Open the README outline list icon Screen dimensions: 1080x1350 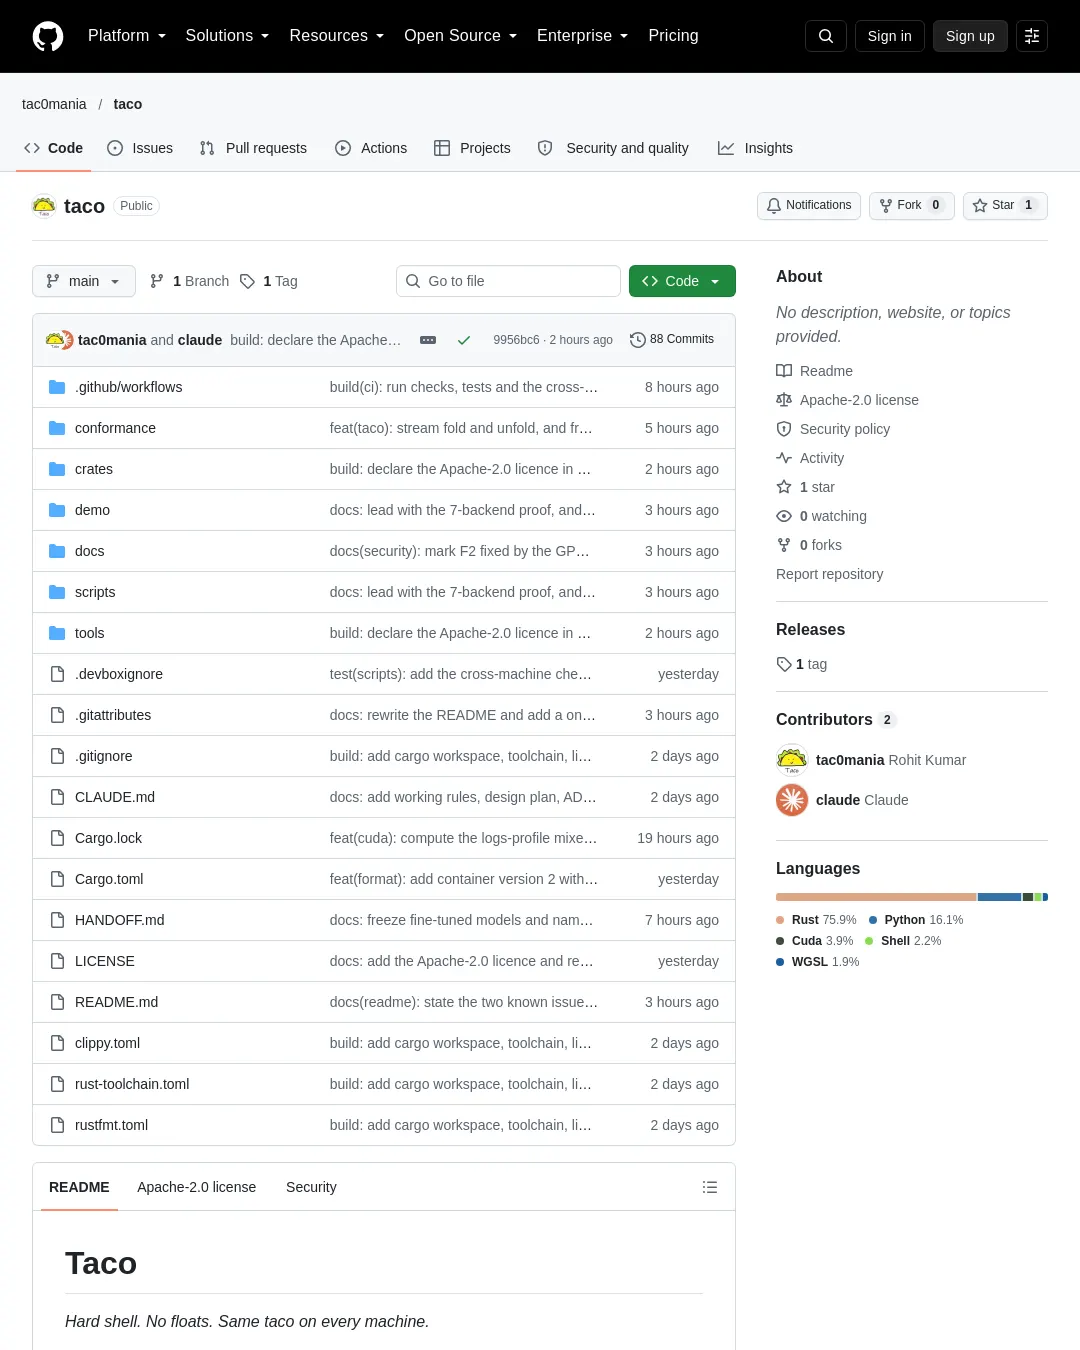pos(710,1187)
